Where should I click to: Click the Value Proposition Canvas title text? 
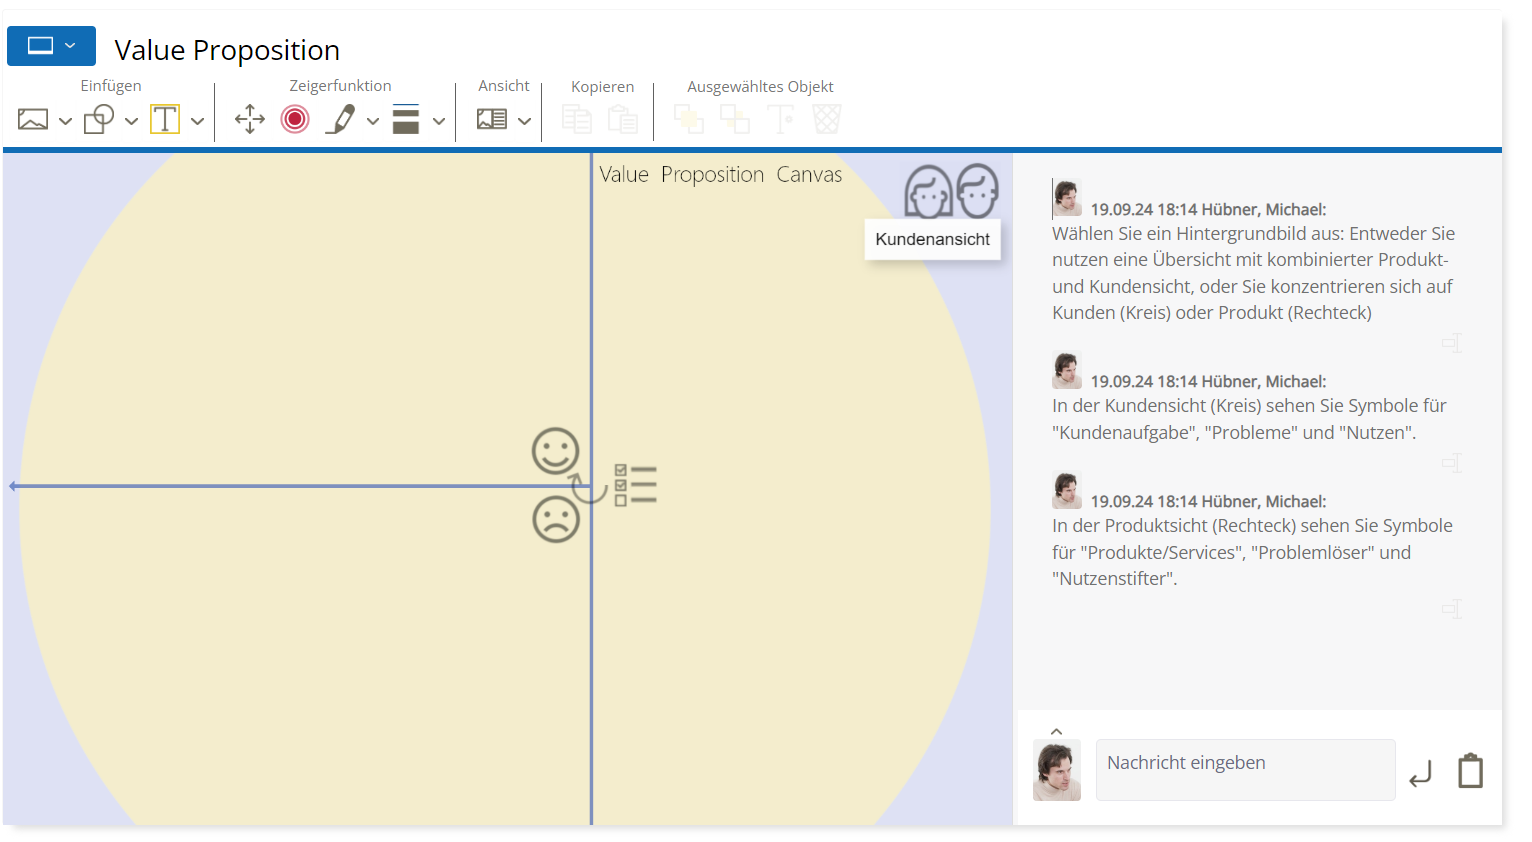coord(721,174)
